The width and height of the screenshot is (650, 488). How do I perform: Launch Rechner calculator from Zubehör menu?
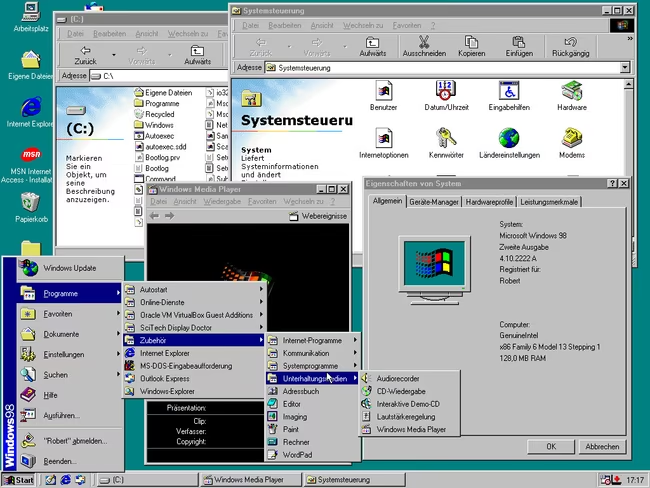313,442
